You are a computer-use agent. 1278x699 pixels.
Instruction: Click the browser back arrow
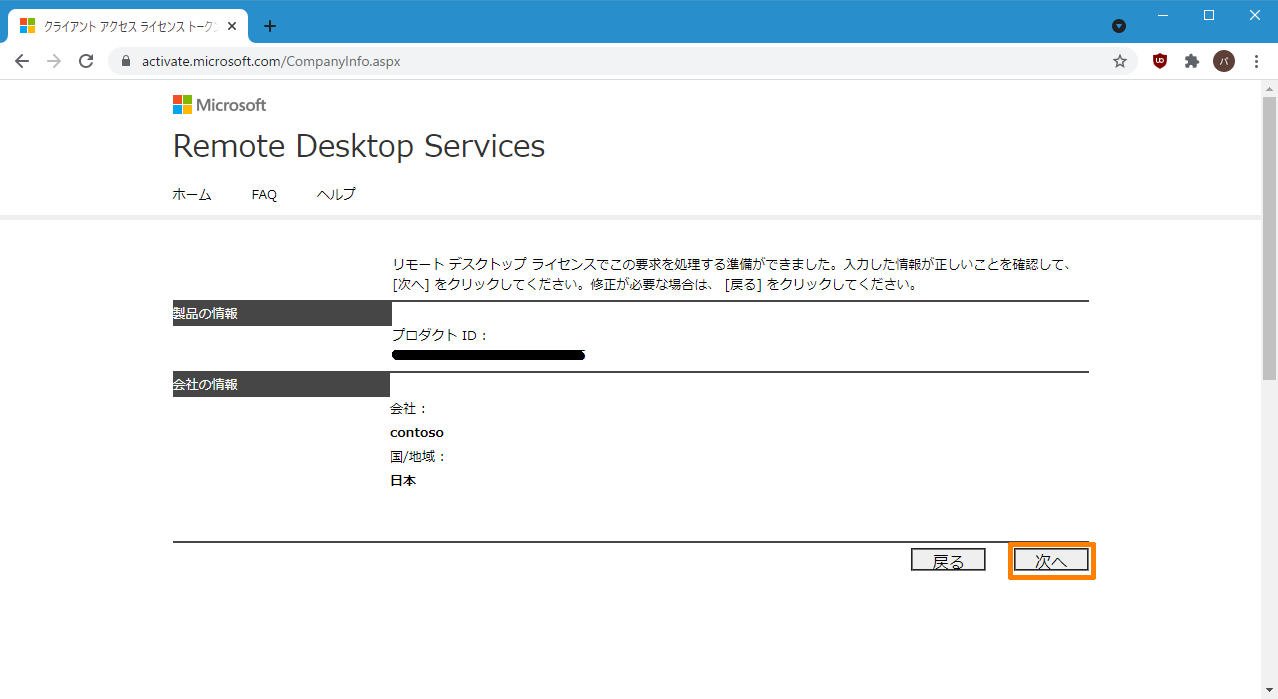[x=22, y=61]
